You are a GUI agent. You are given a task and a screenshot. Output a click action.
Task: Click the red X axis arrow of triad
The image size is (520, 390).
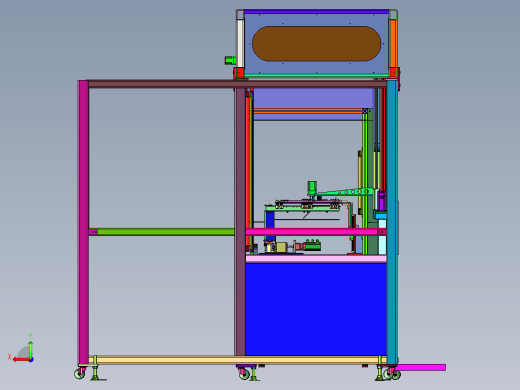pyautogui.click(x=21, y=360)
